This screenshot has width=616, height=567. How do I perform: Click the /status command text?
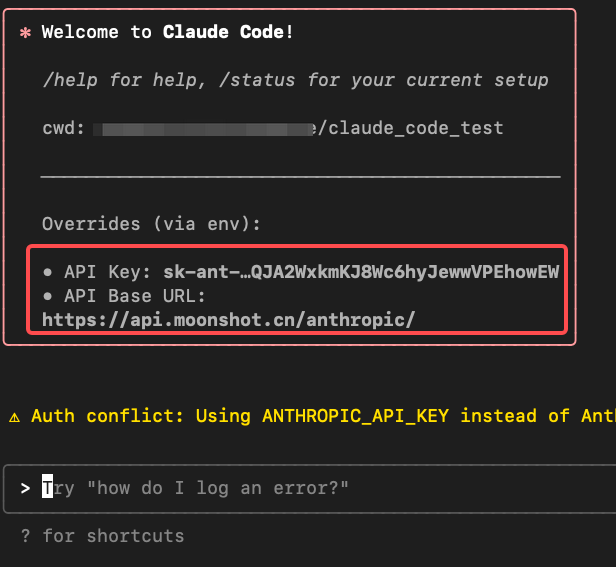pyautogui.click(x=257, y=80)
